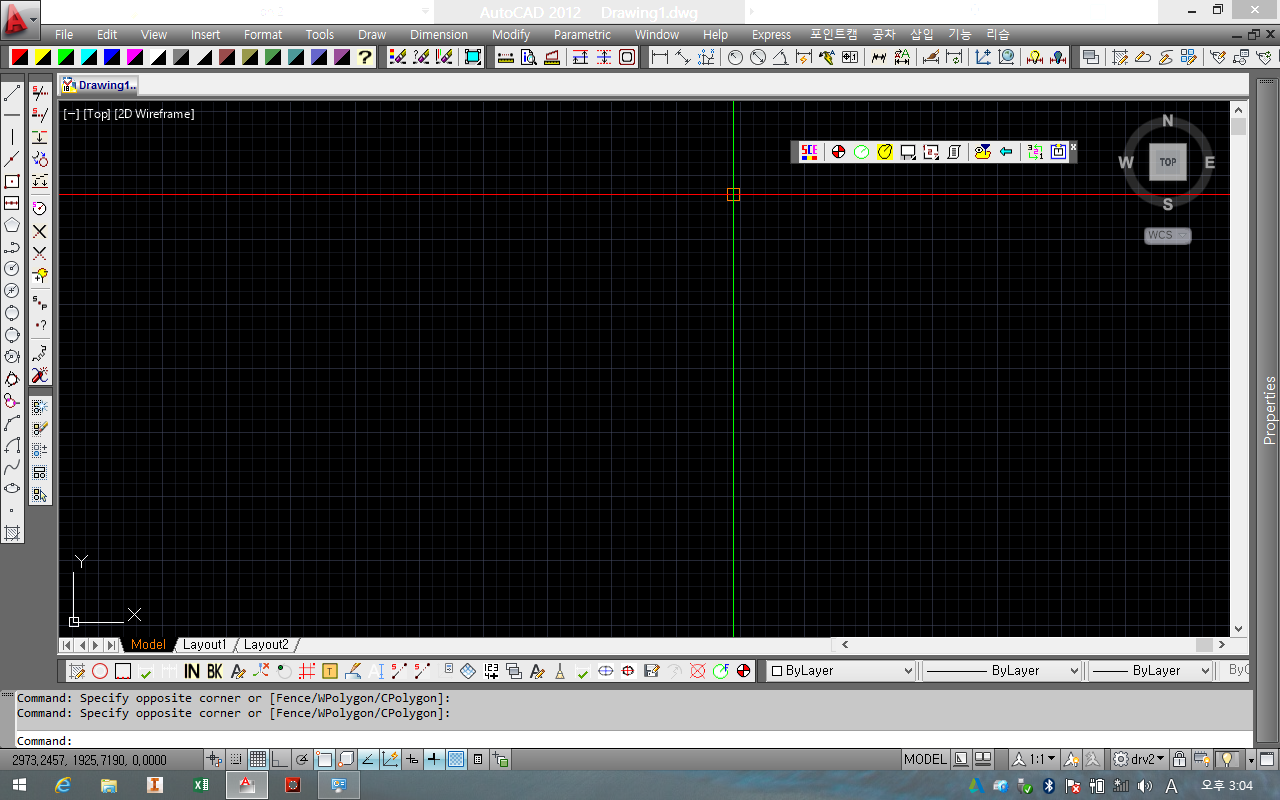Click the BK icon in bottom toolbar
The height and width of the screenshot is (800, 1280).
click(x=215, y=671)
